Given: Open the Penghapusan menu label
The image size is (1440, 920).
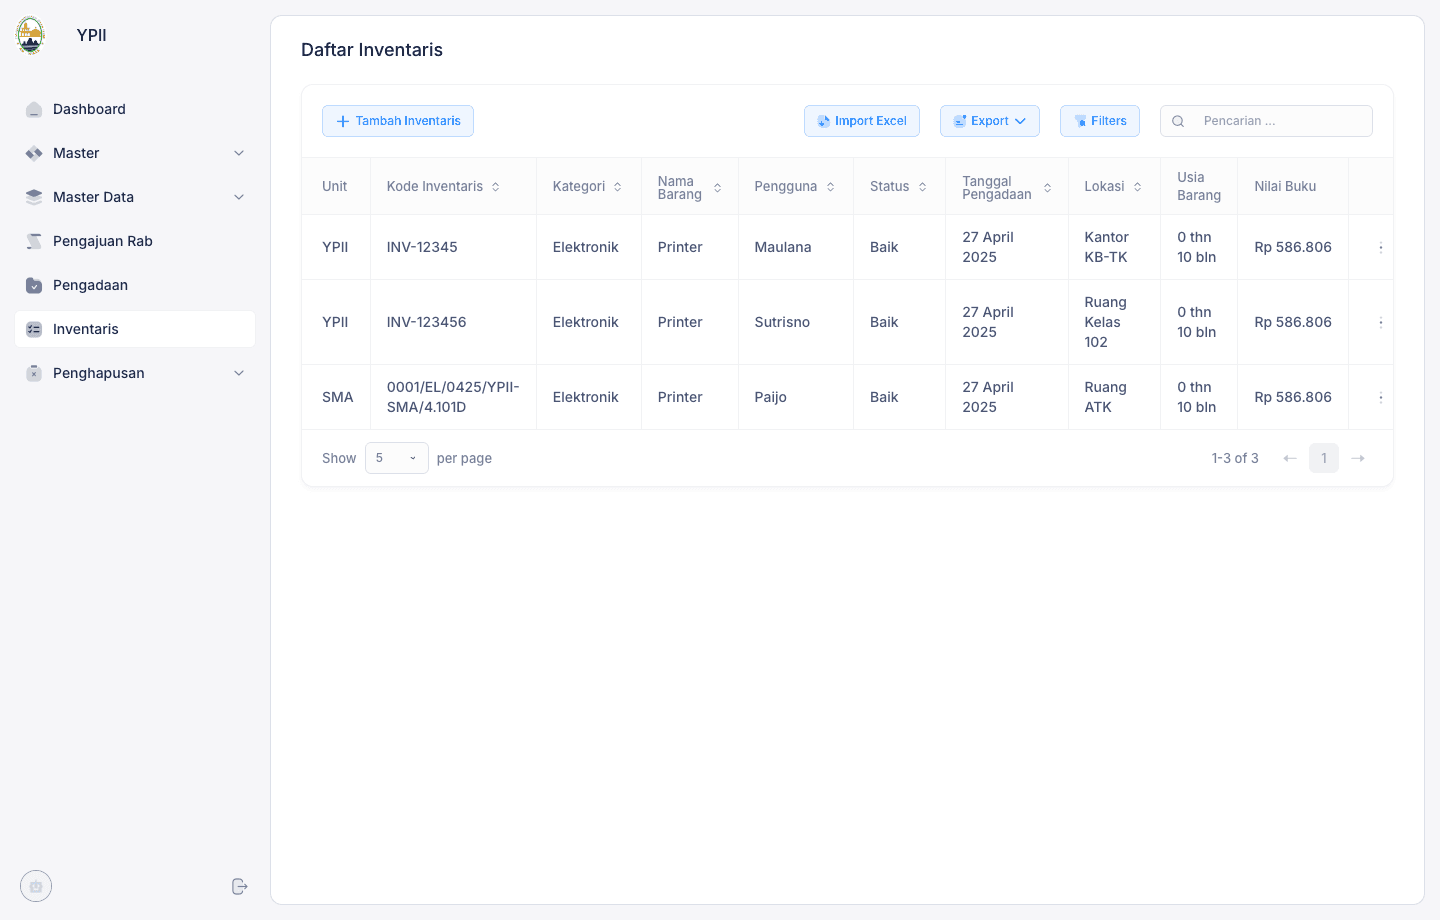Looking at the screenshot, I should [x=99, y=373].
